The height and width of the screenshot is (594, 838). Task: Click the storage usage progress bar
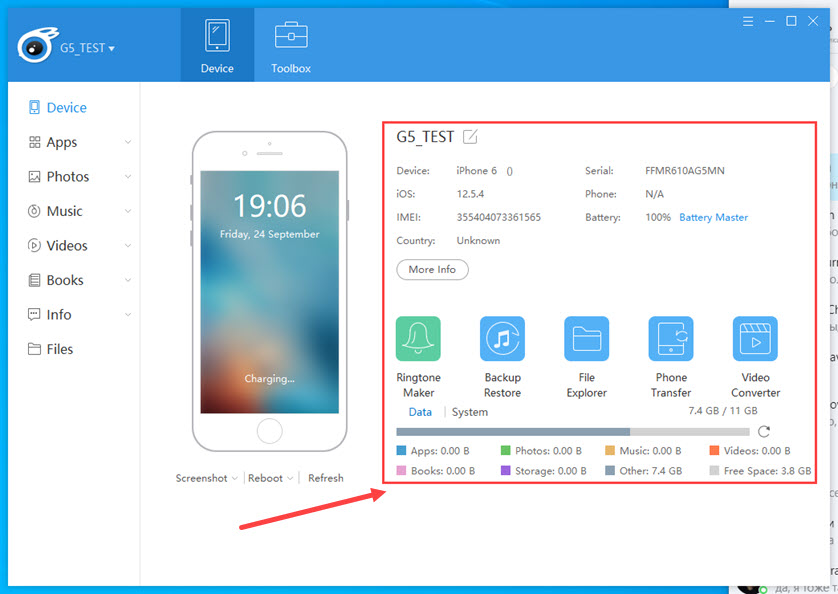573,431
